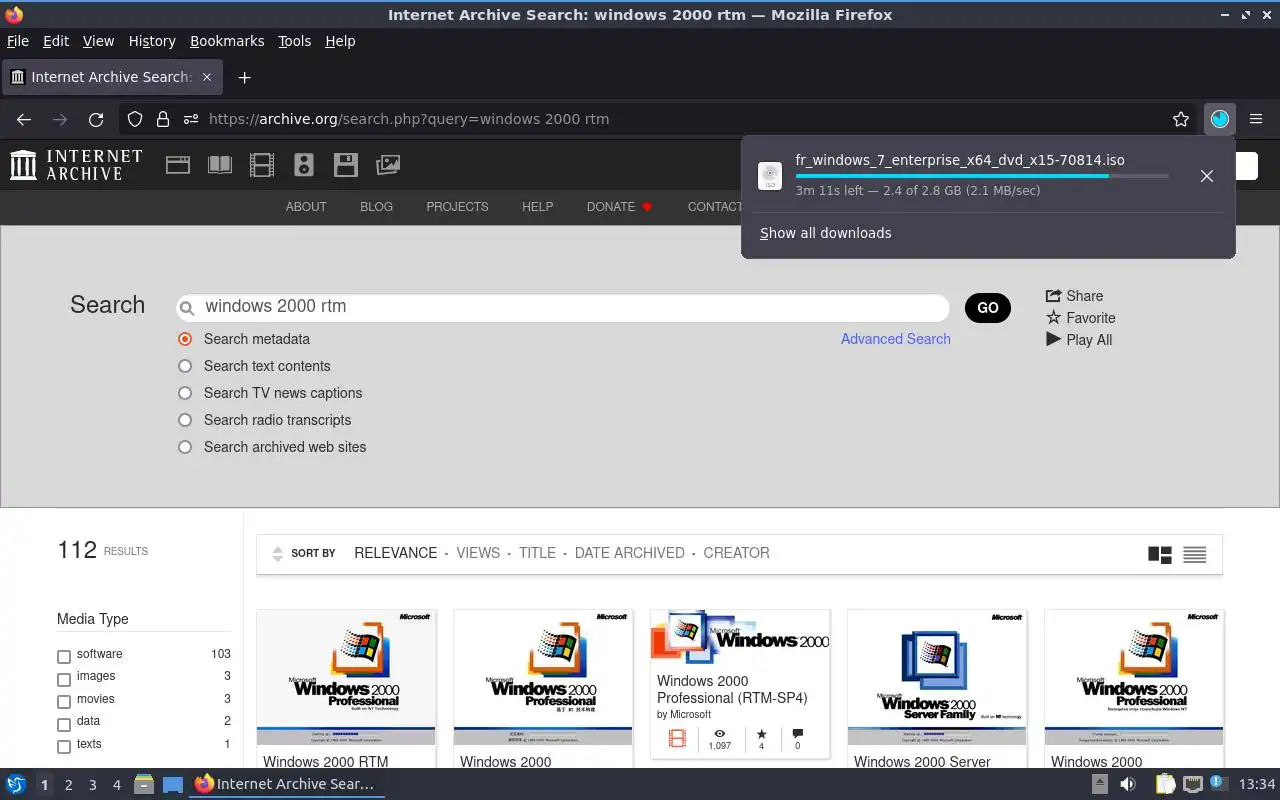1280x800 pixels.
Task: Open the ABOUT navigation link
Action: click(x=306, y=207)
